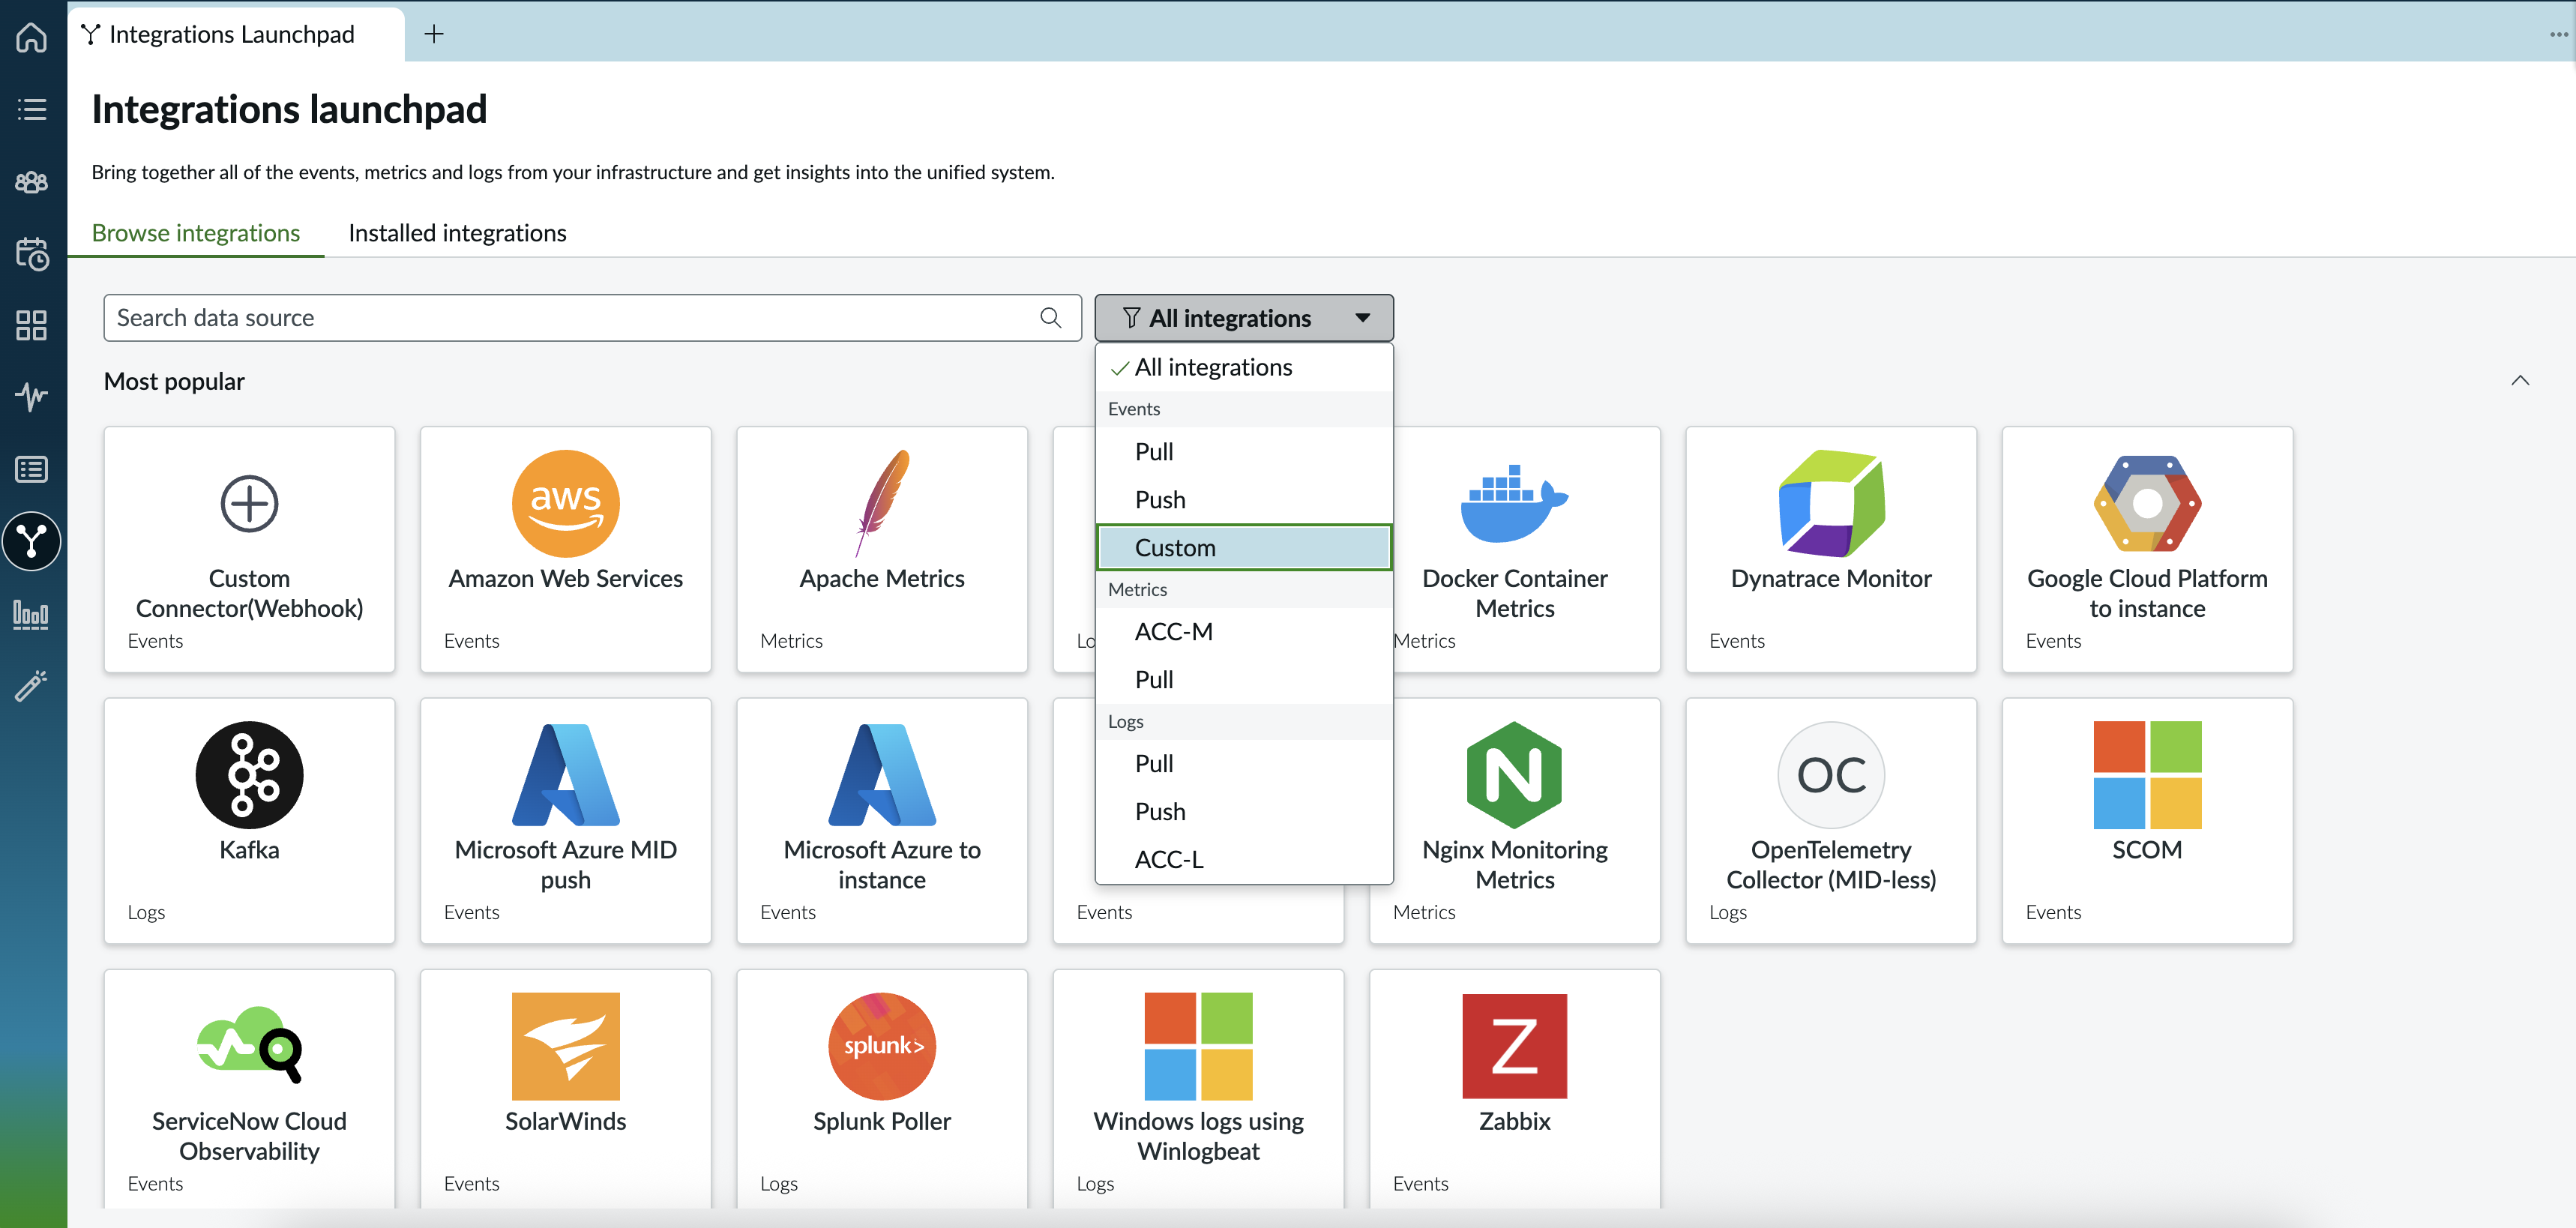Select the Apache Metrics feather logo
This screenshot has width=2576, height=1228.
click(882, 503)
